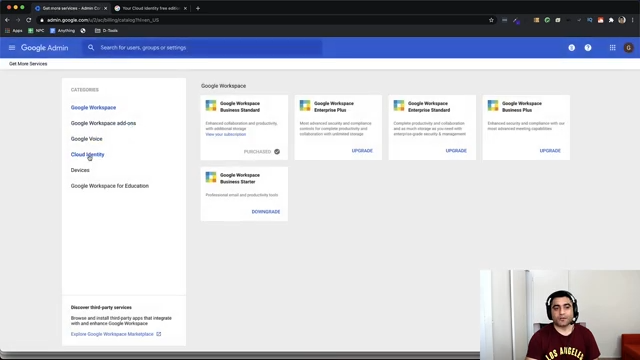
Task: Select the Google Workspace category
Action: pos(93,107)
